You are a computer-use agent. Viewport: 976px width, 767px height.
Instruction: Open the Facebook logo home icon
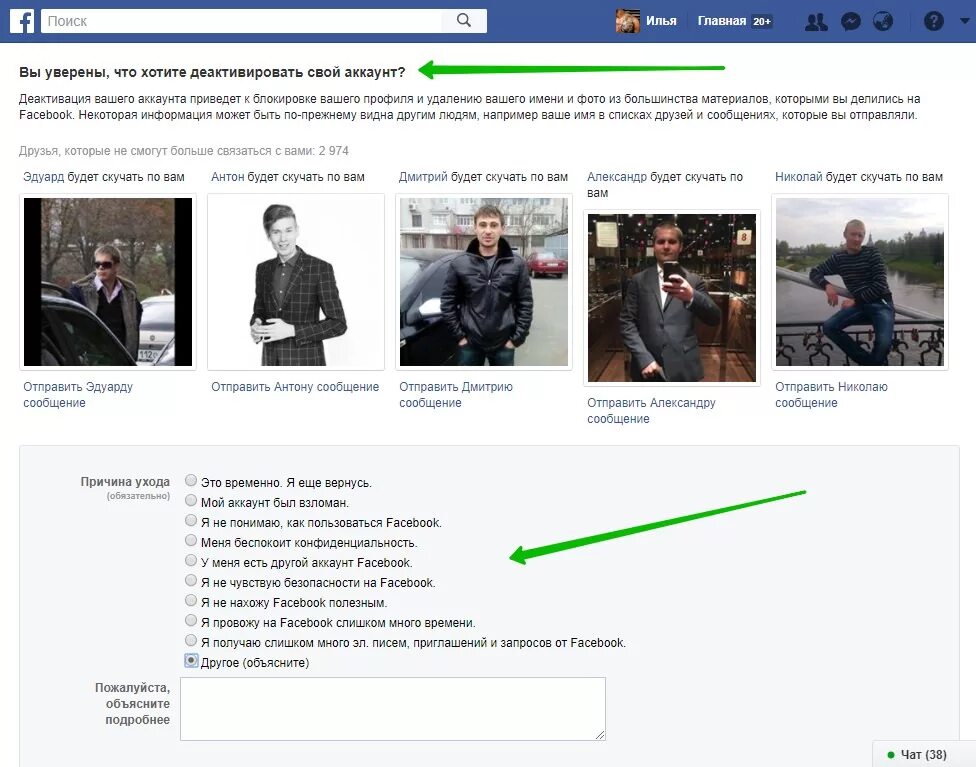pyautogui.click(x=22, y=21)
